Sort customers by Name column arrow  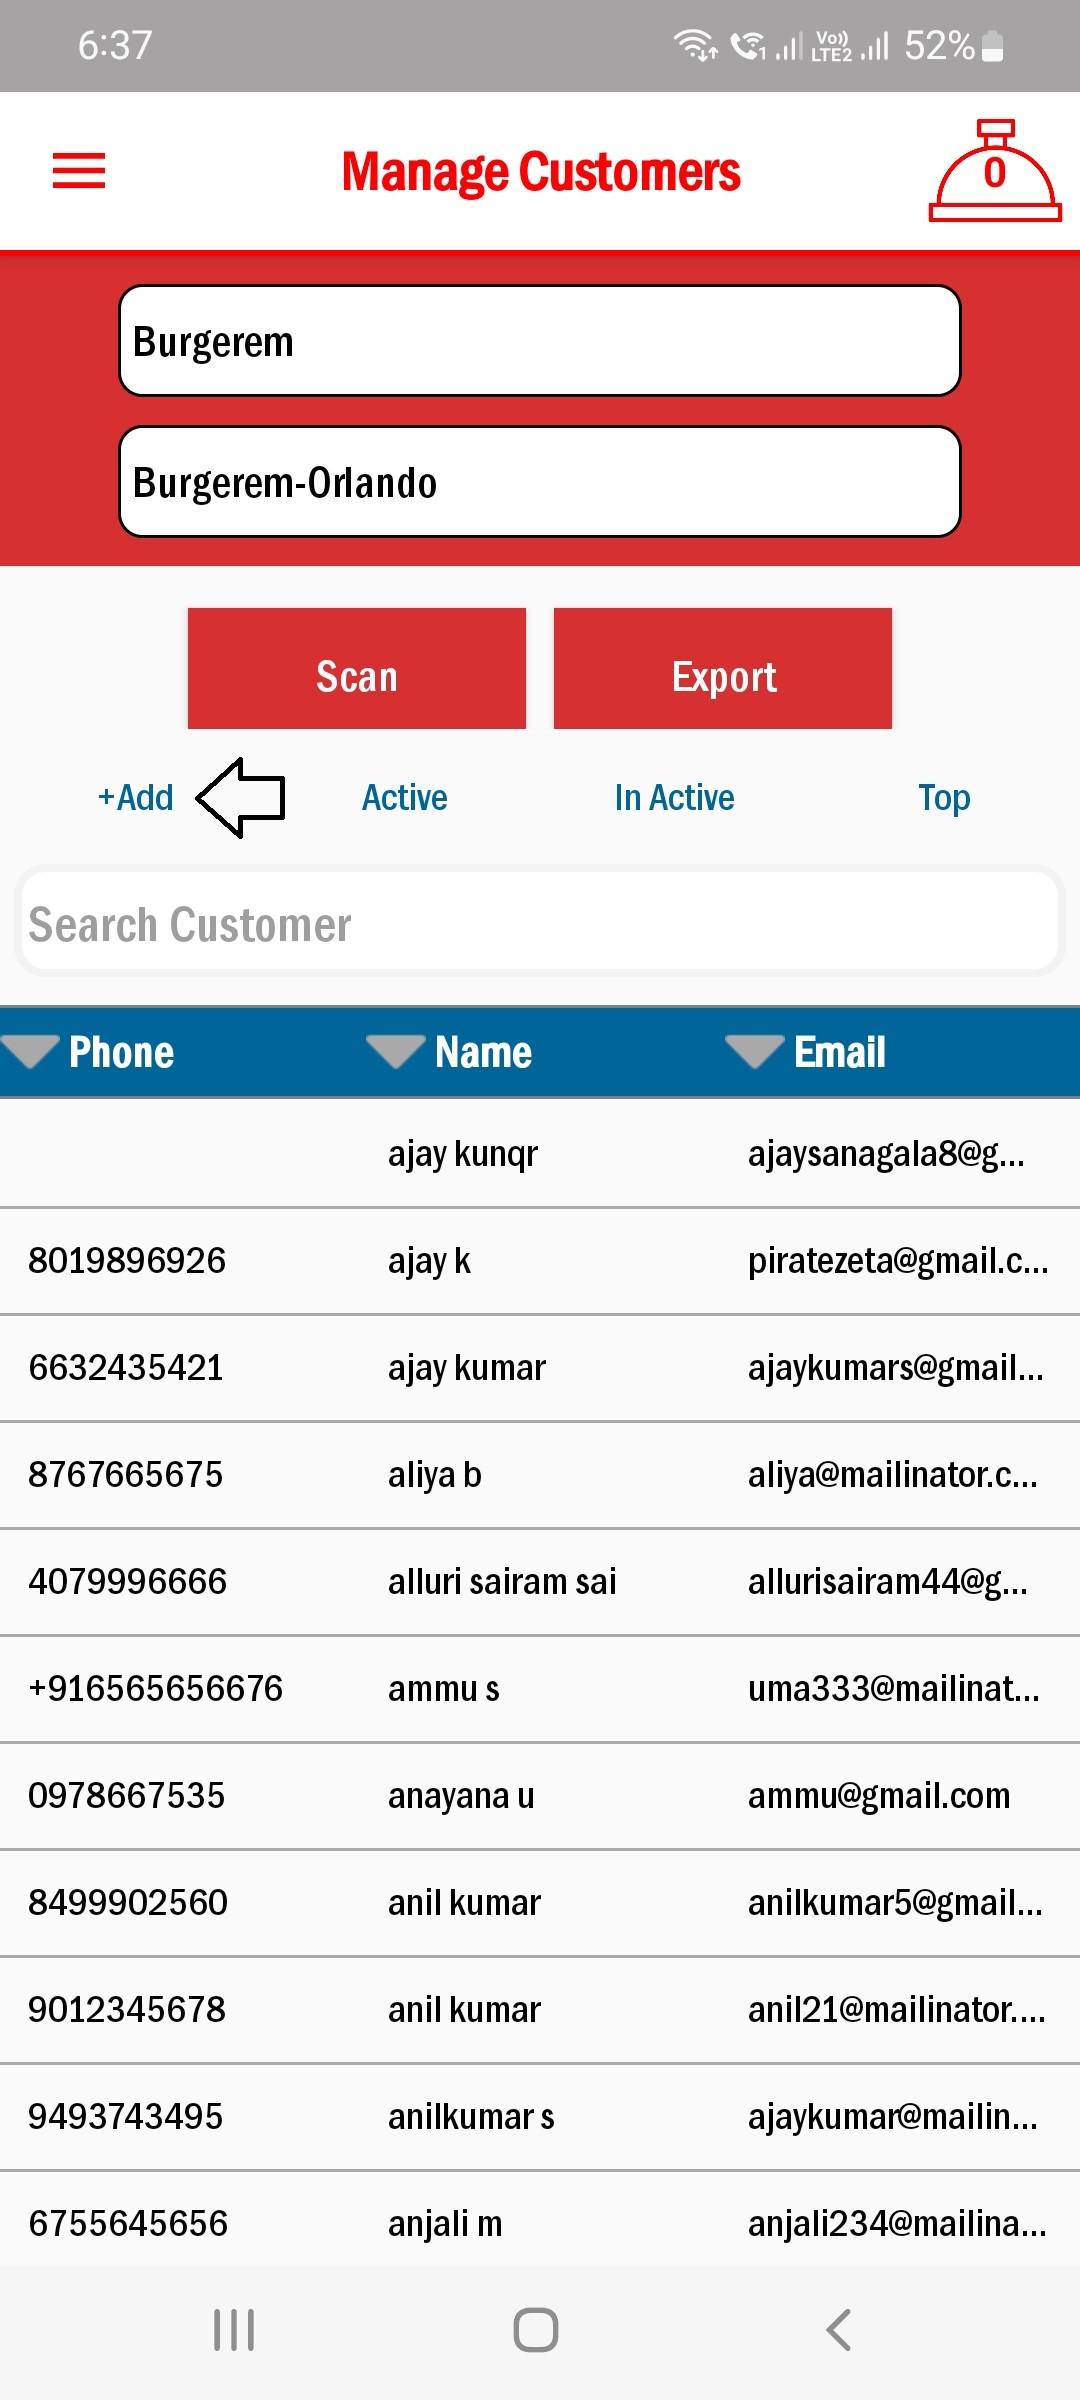(x=396, y=1051)
